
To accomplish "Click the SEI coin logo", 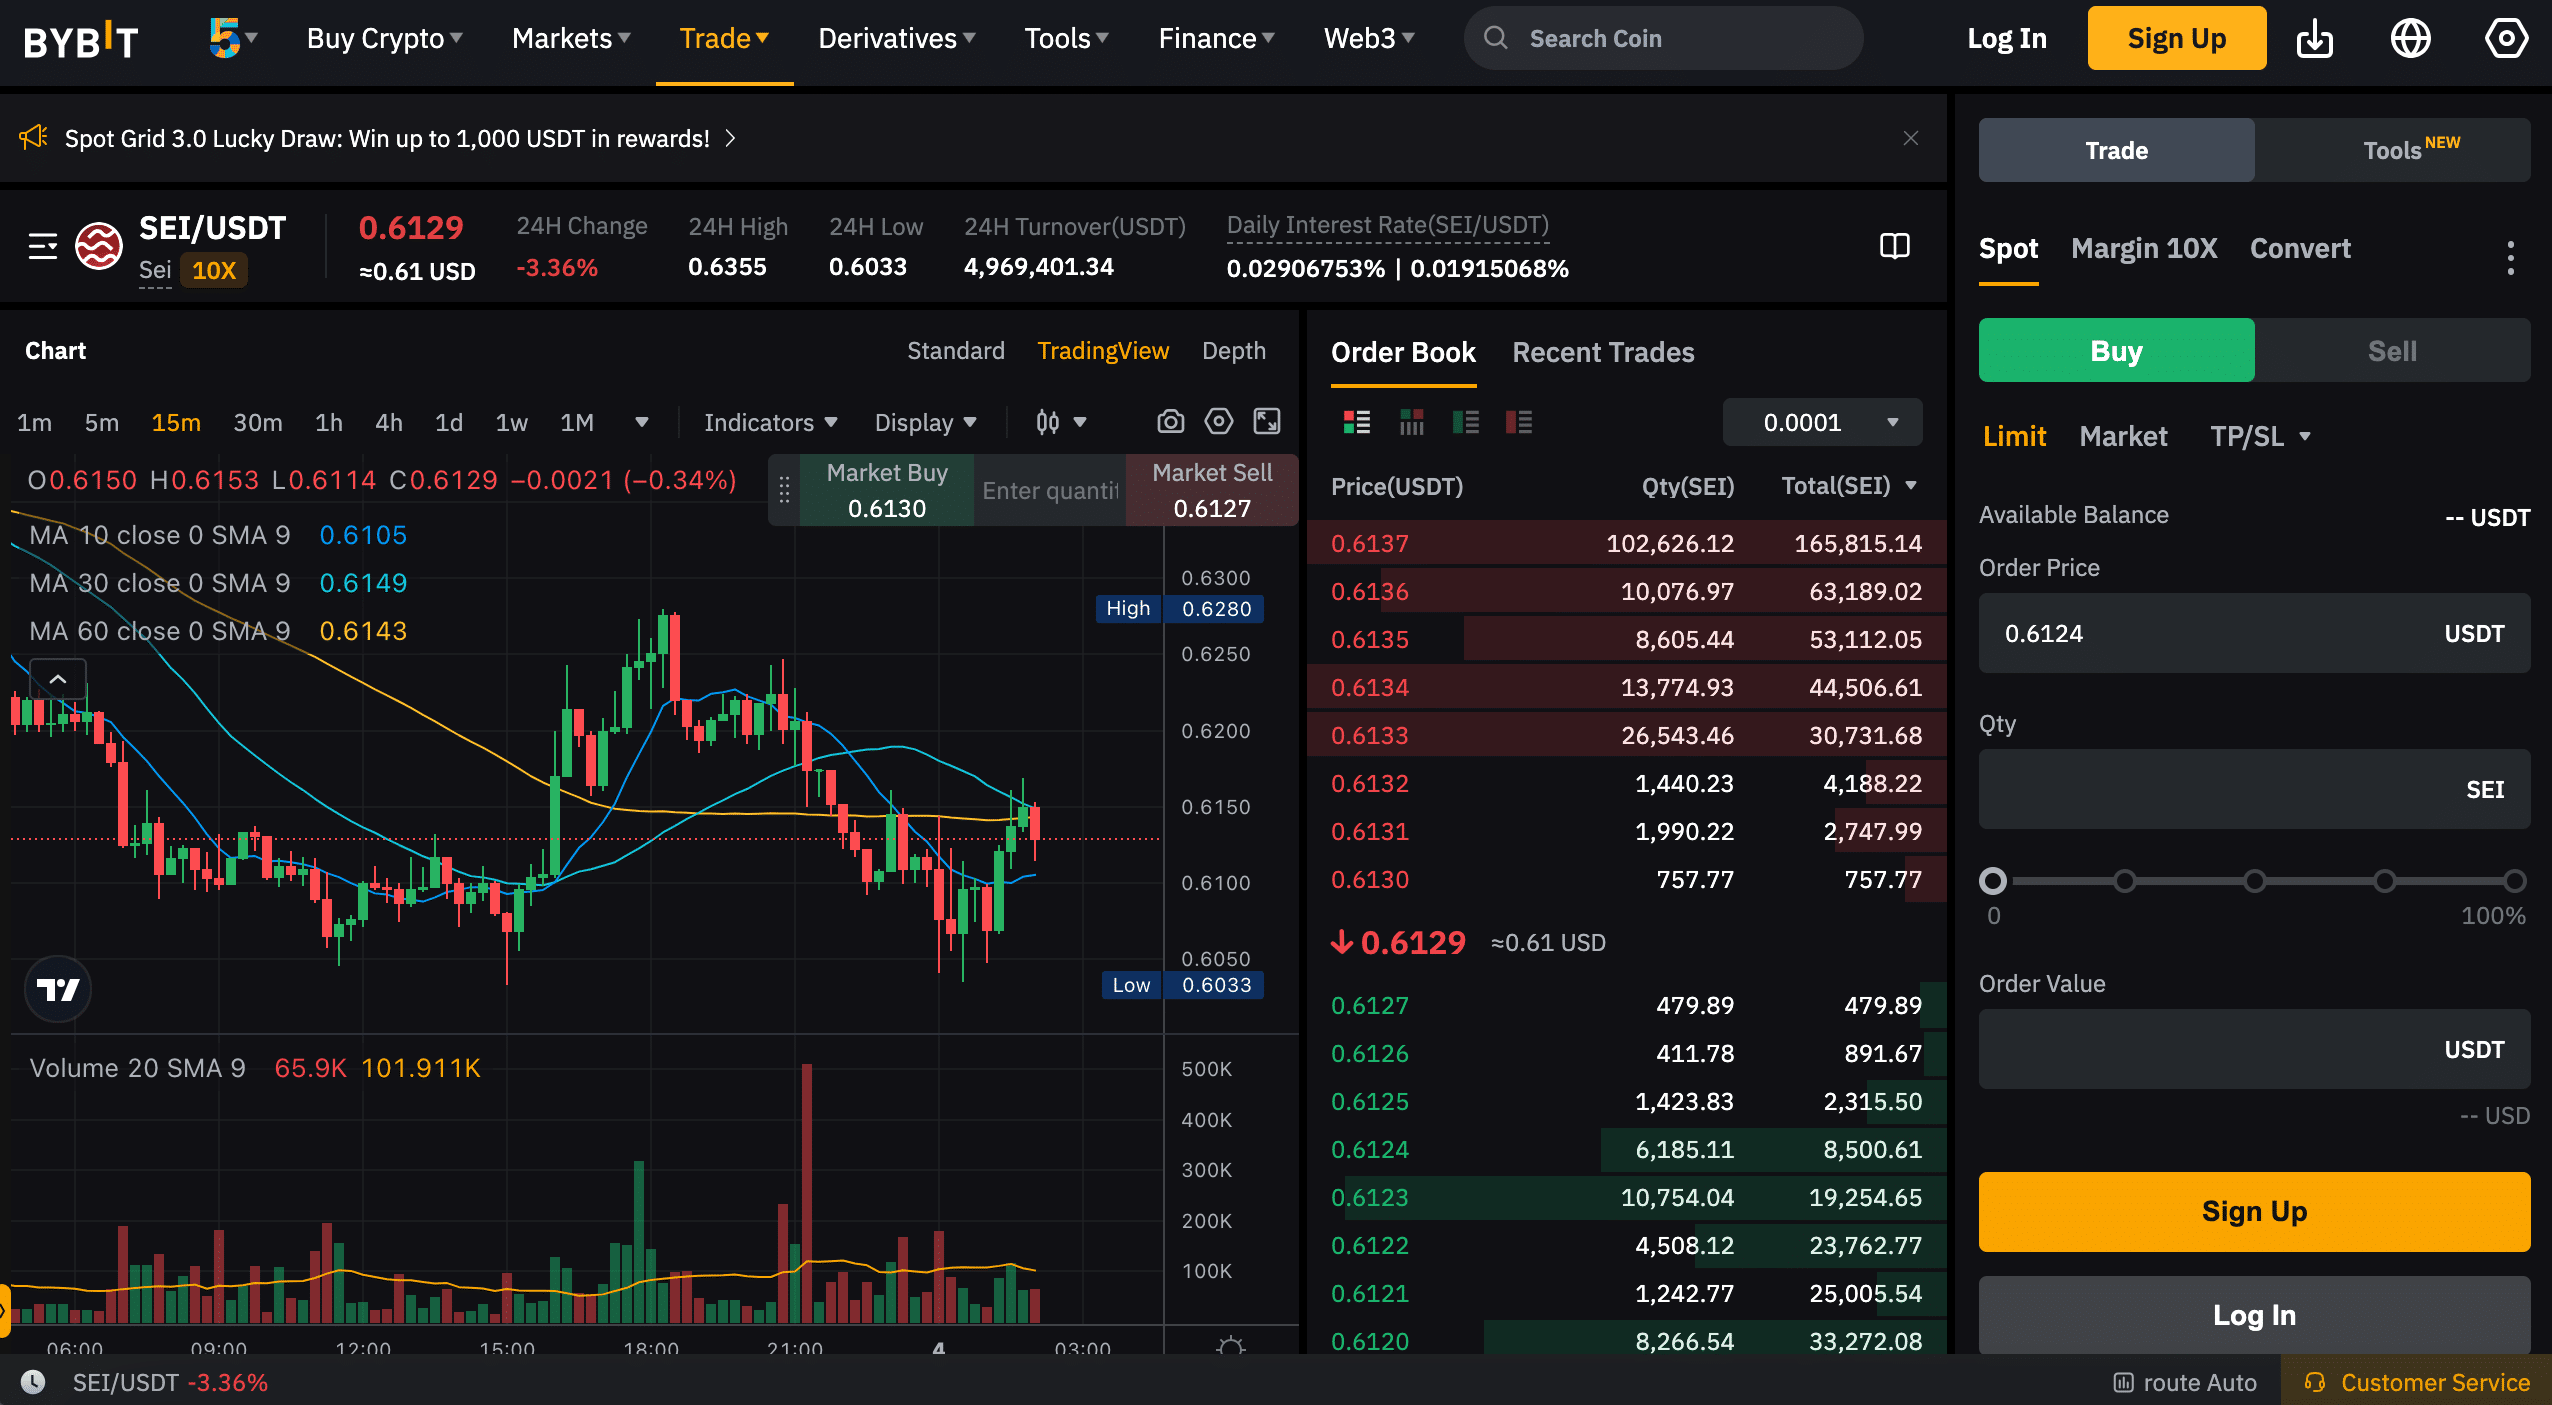I will pyautogui.click(x=99, y=246).
